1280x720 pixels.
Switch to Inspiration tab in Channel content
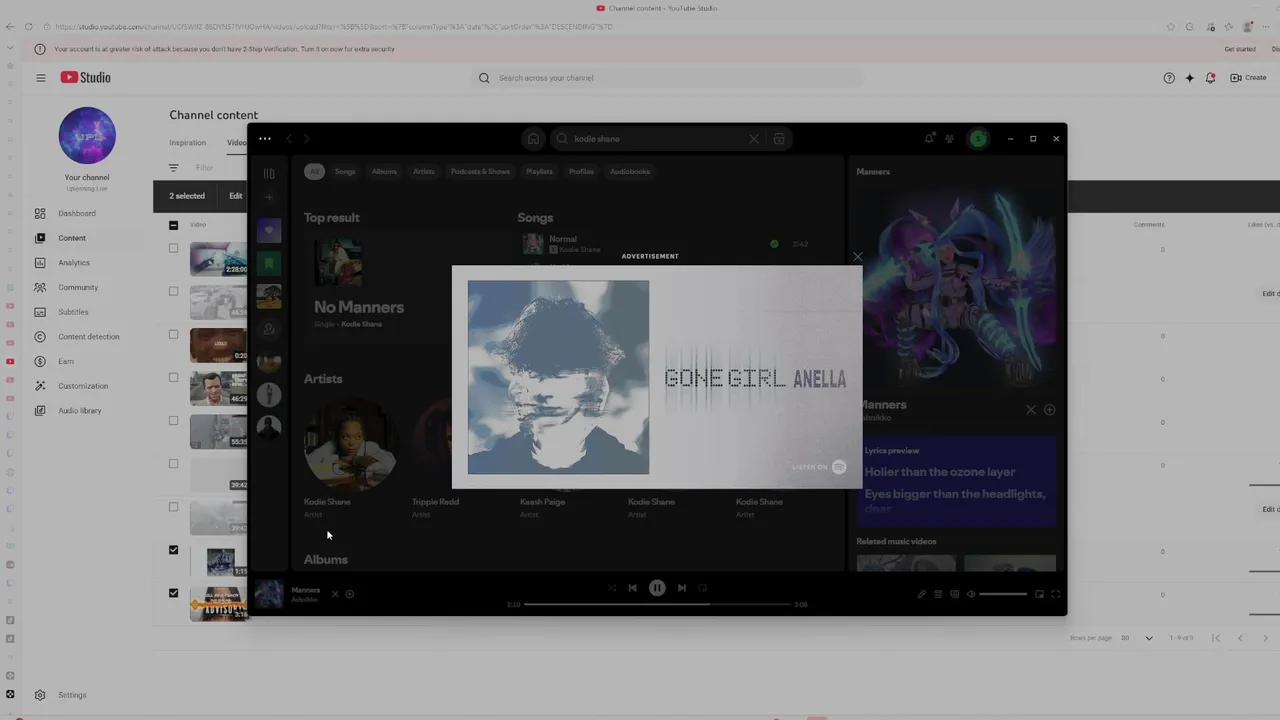tap(187, 143)
